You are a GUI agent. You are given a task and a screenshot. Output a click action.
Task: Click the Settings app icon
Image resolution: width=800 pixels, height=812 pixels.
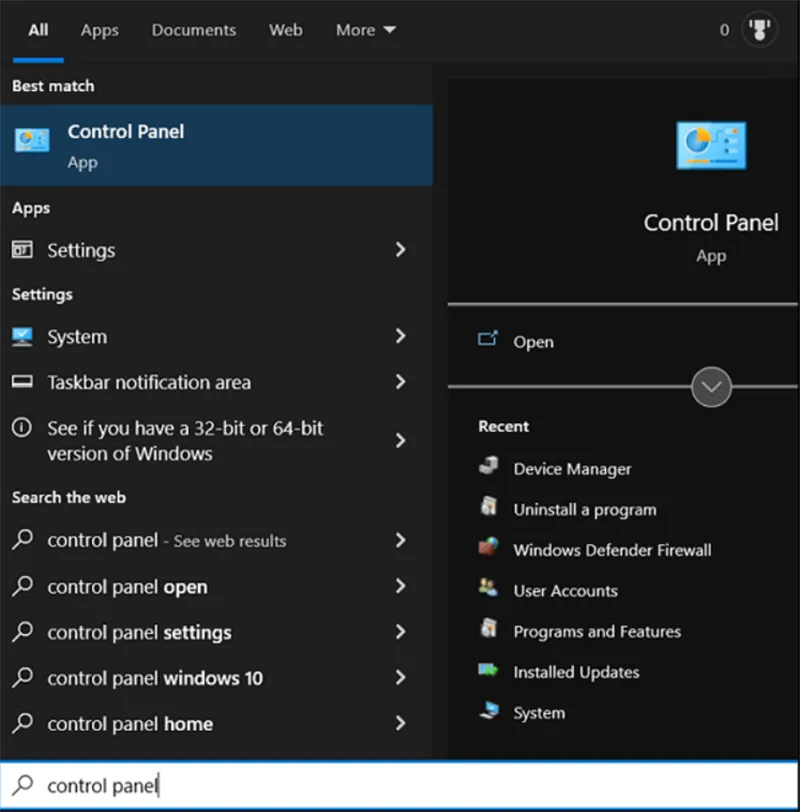22,250
